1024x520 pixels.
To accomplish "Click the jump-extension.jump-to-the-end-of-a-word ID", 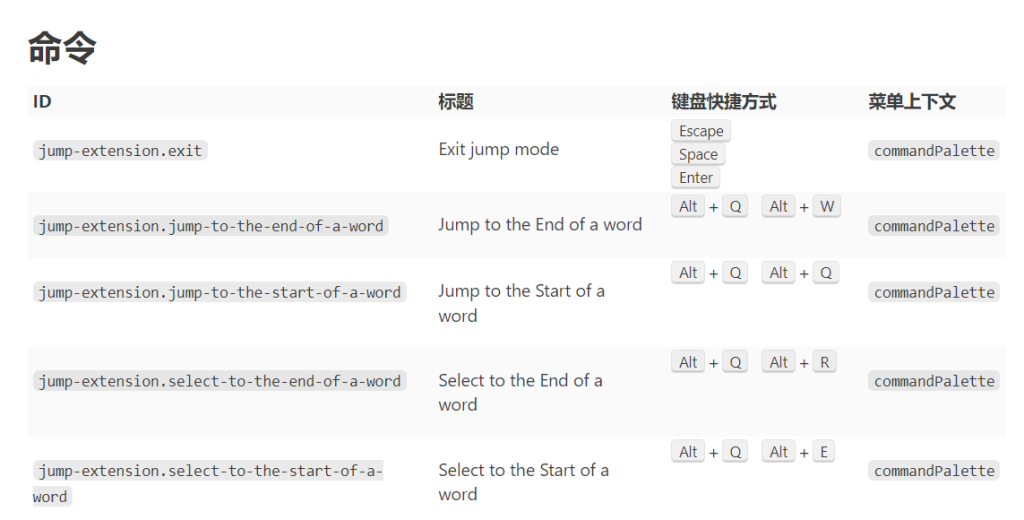I will [x=211, y=226].
